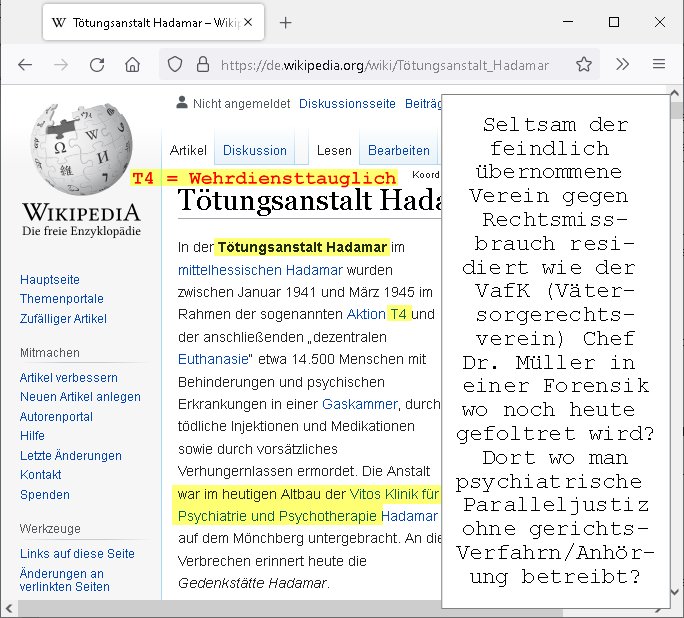Screen dimensions: 684x618
Task: Open Änderungen an verlinkten Seiten
Action: coord(65,580)
